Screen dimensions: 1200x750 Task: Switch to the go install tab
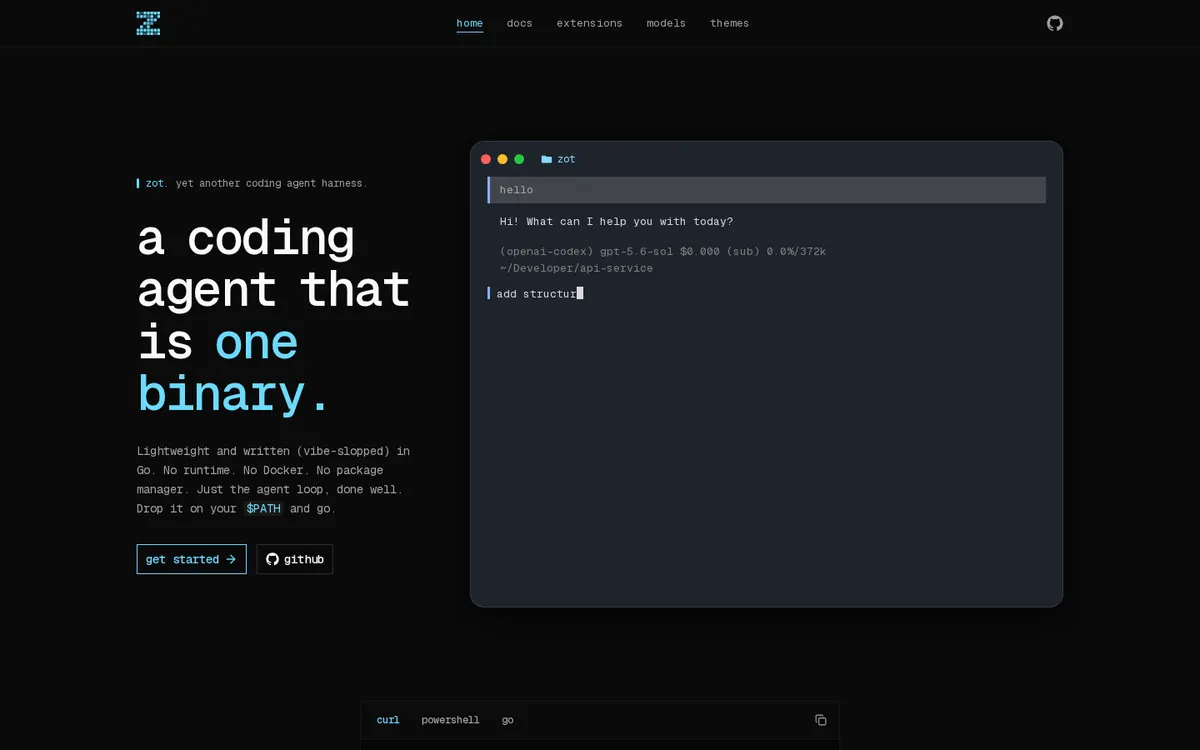[508, 720]
